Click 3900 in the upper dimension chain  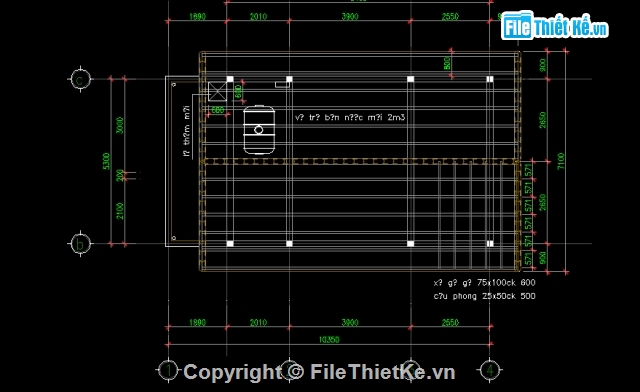[x=350, y=16]
